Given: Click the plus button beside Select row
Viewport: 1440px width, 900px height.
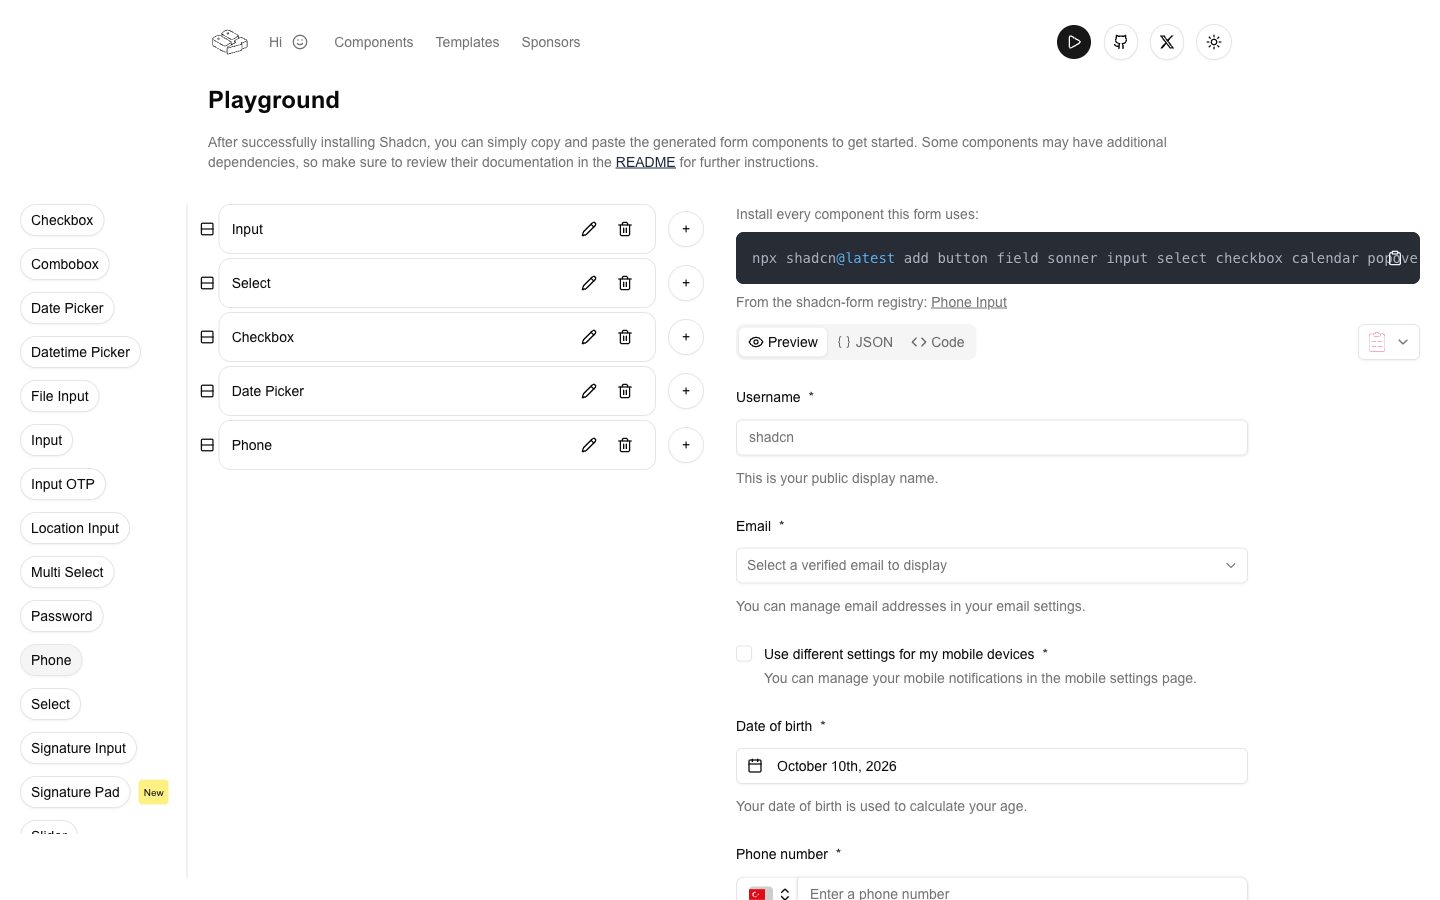Looking at the screenshot, I should coord(686,283).
